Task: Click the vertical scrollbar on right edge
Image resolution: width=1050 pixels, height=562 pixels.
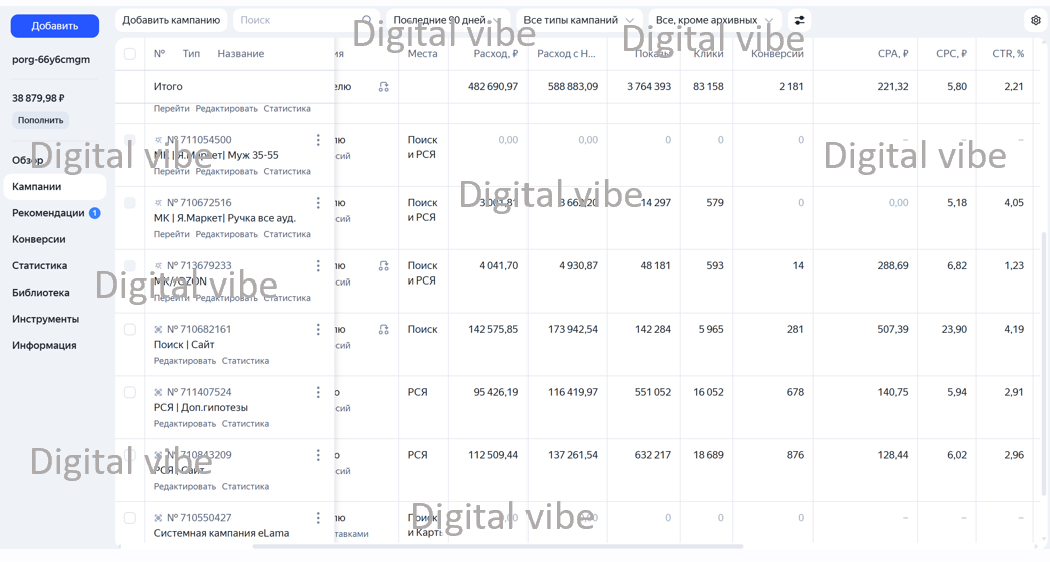Action: (1044, 365)
